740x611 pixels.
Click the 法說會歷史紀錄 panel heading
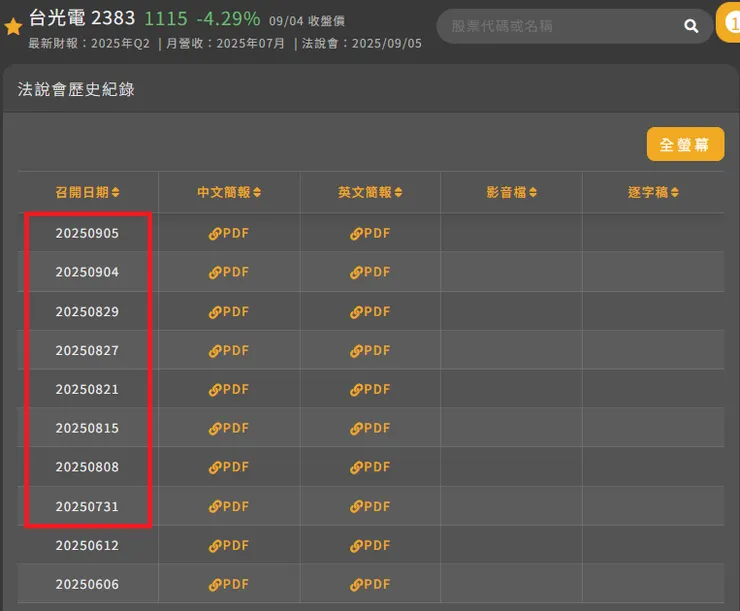tap(76, 89)
